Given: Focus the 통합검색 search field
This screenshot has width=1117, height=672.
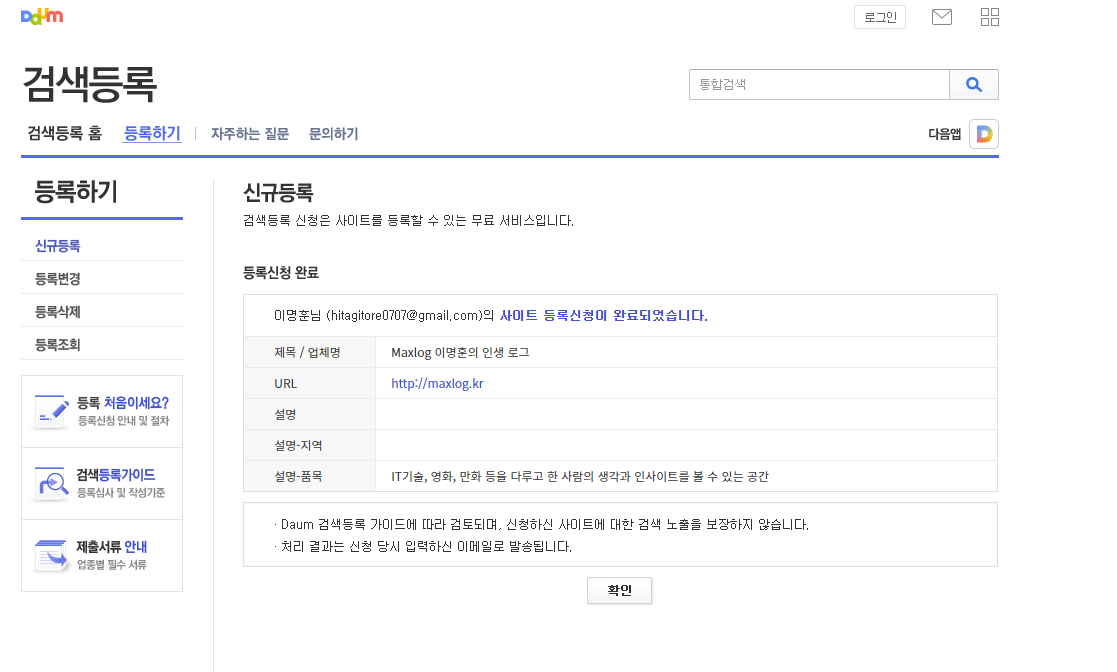Looking at the screenshot, I should point(819,85).
